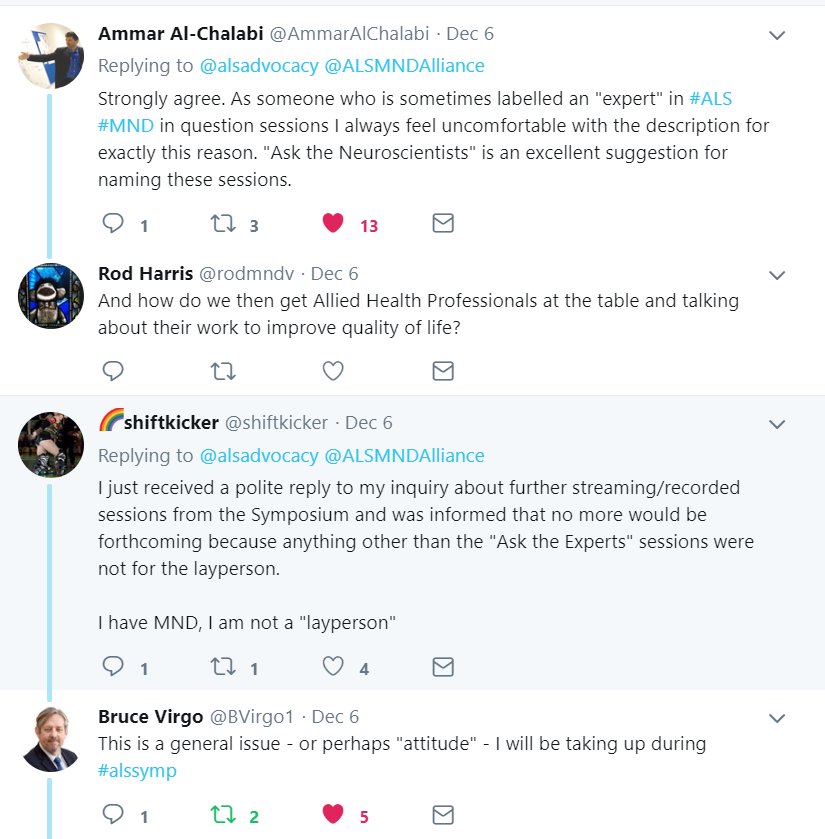This screenshot has width=825, height=839.
Task: Retweet Rod Harris's tweet
Action: 223,371
